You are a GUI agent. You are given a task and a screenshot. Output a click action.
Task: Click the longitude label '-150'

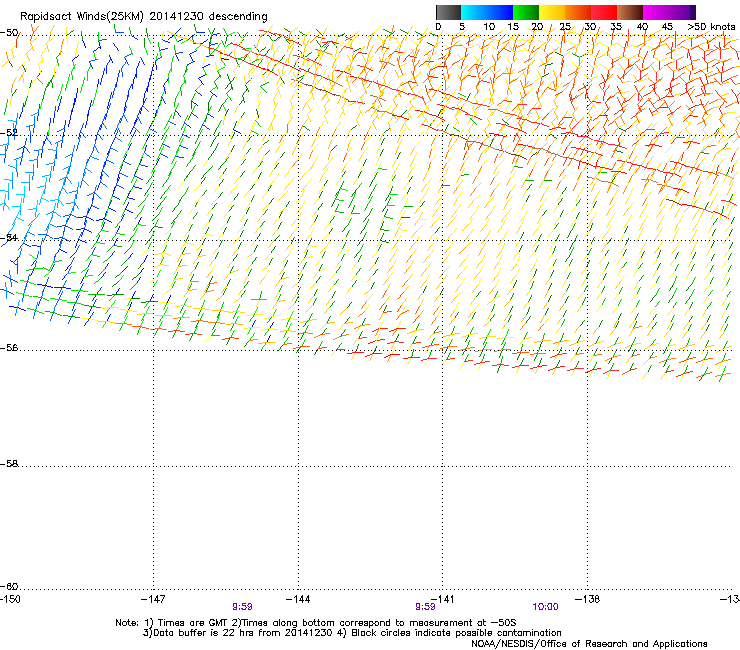click(x=10, y=599)
